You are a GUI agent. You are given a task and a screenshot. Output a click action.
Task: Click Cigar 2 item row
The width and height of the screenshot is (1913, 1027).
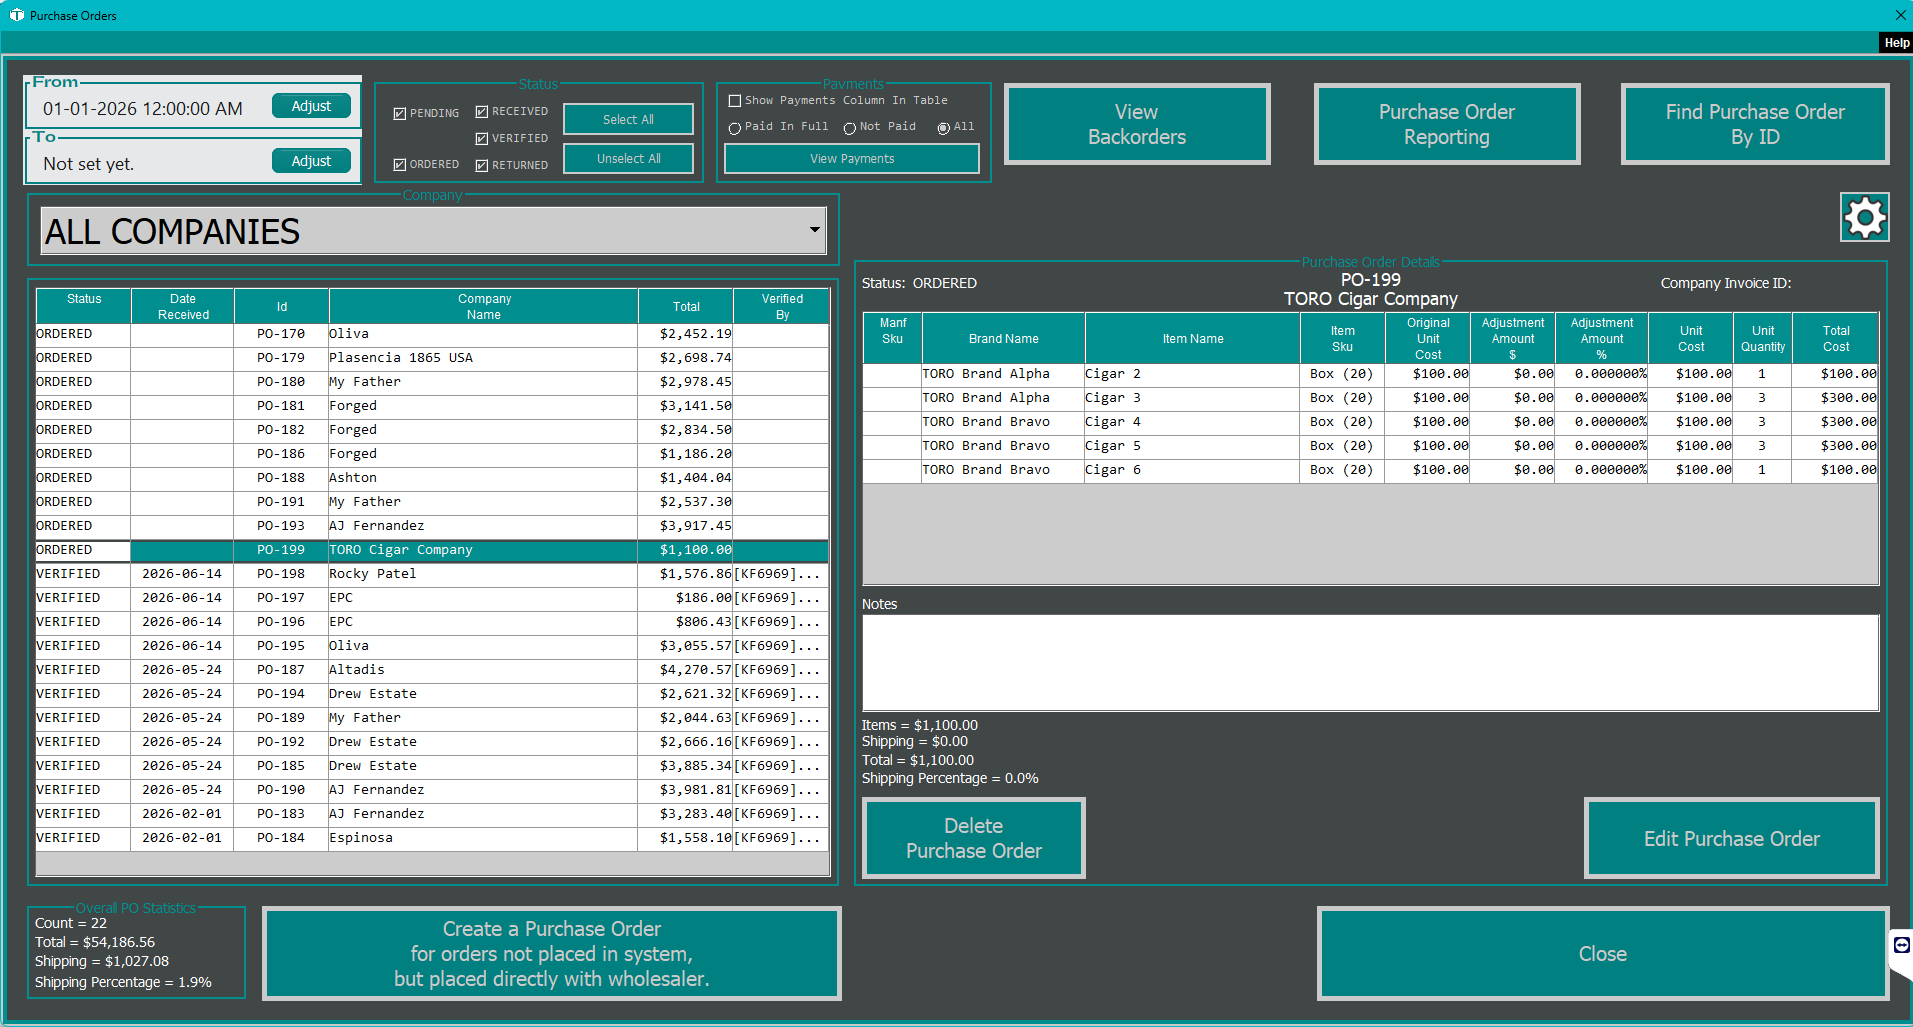click(1370, 374)
